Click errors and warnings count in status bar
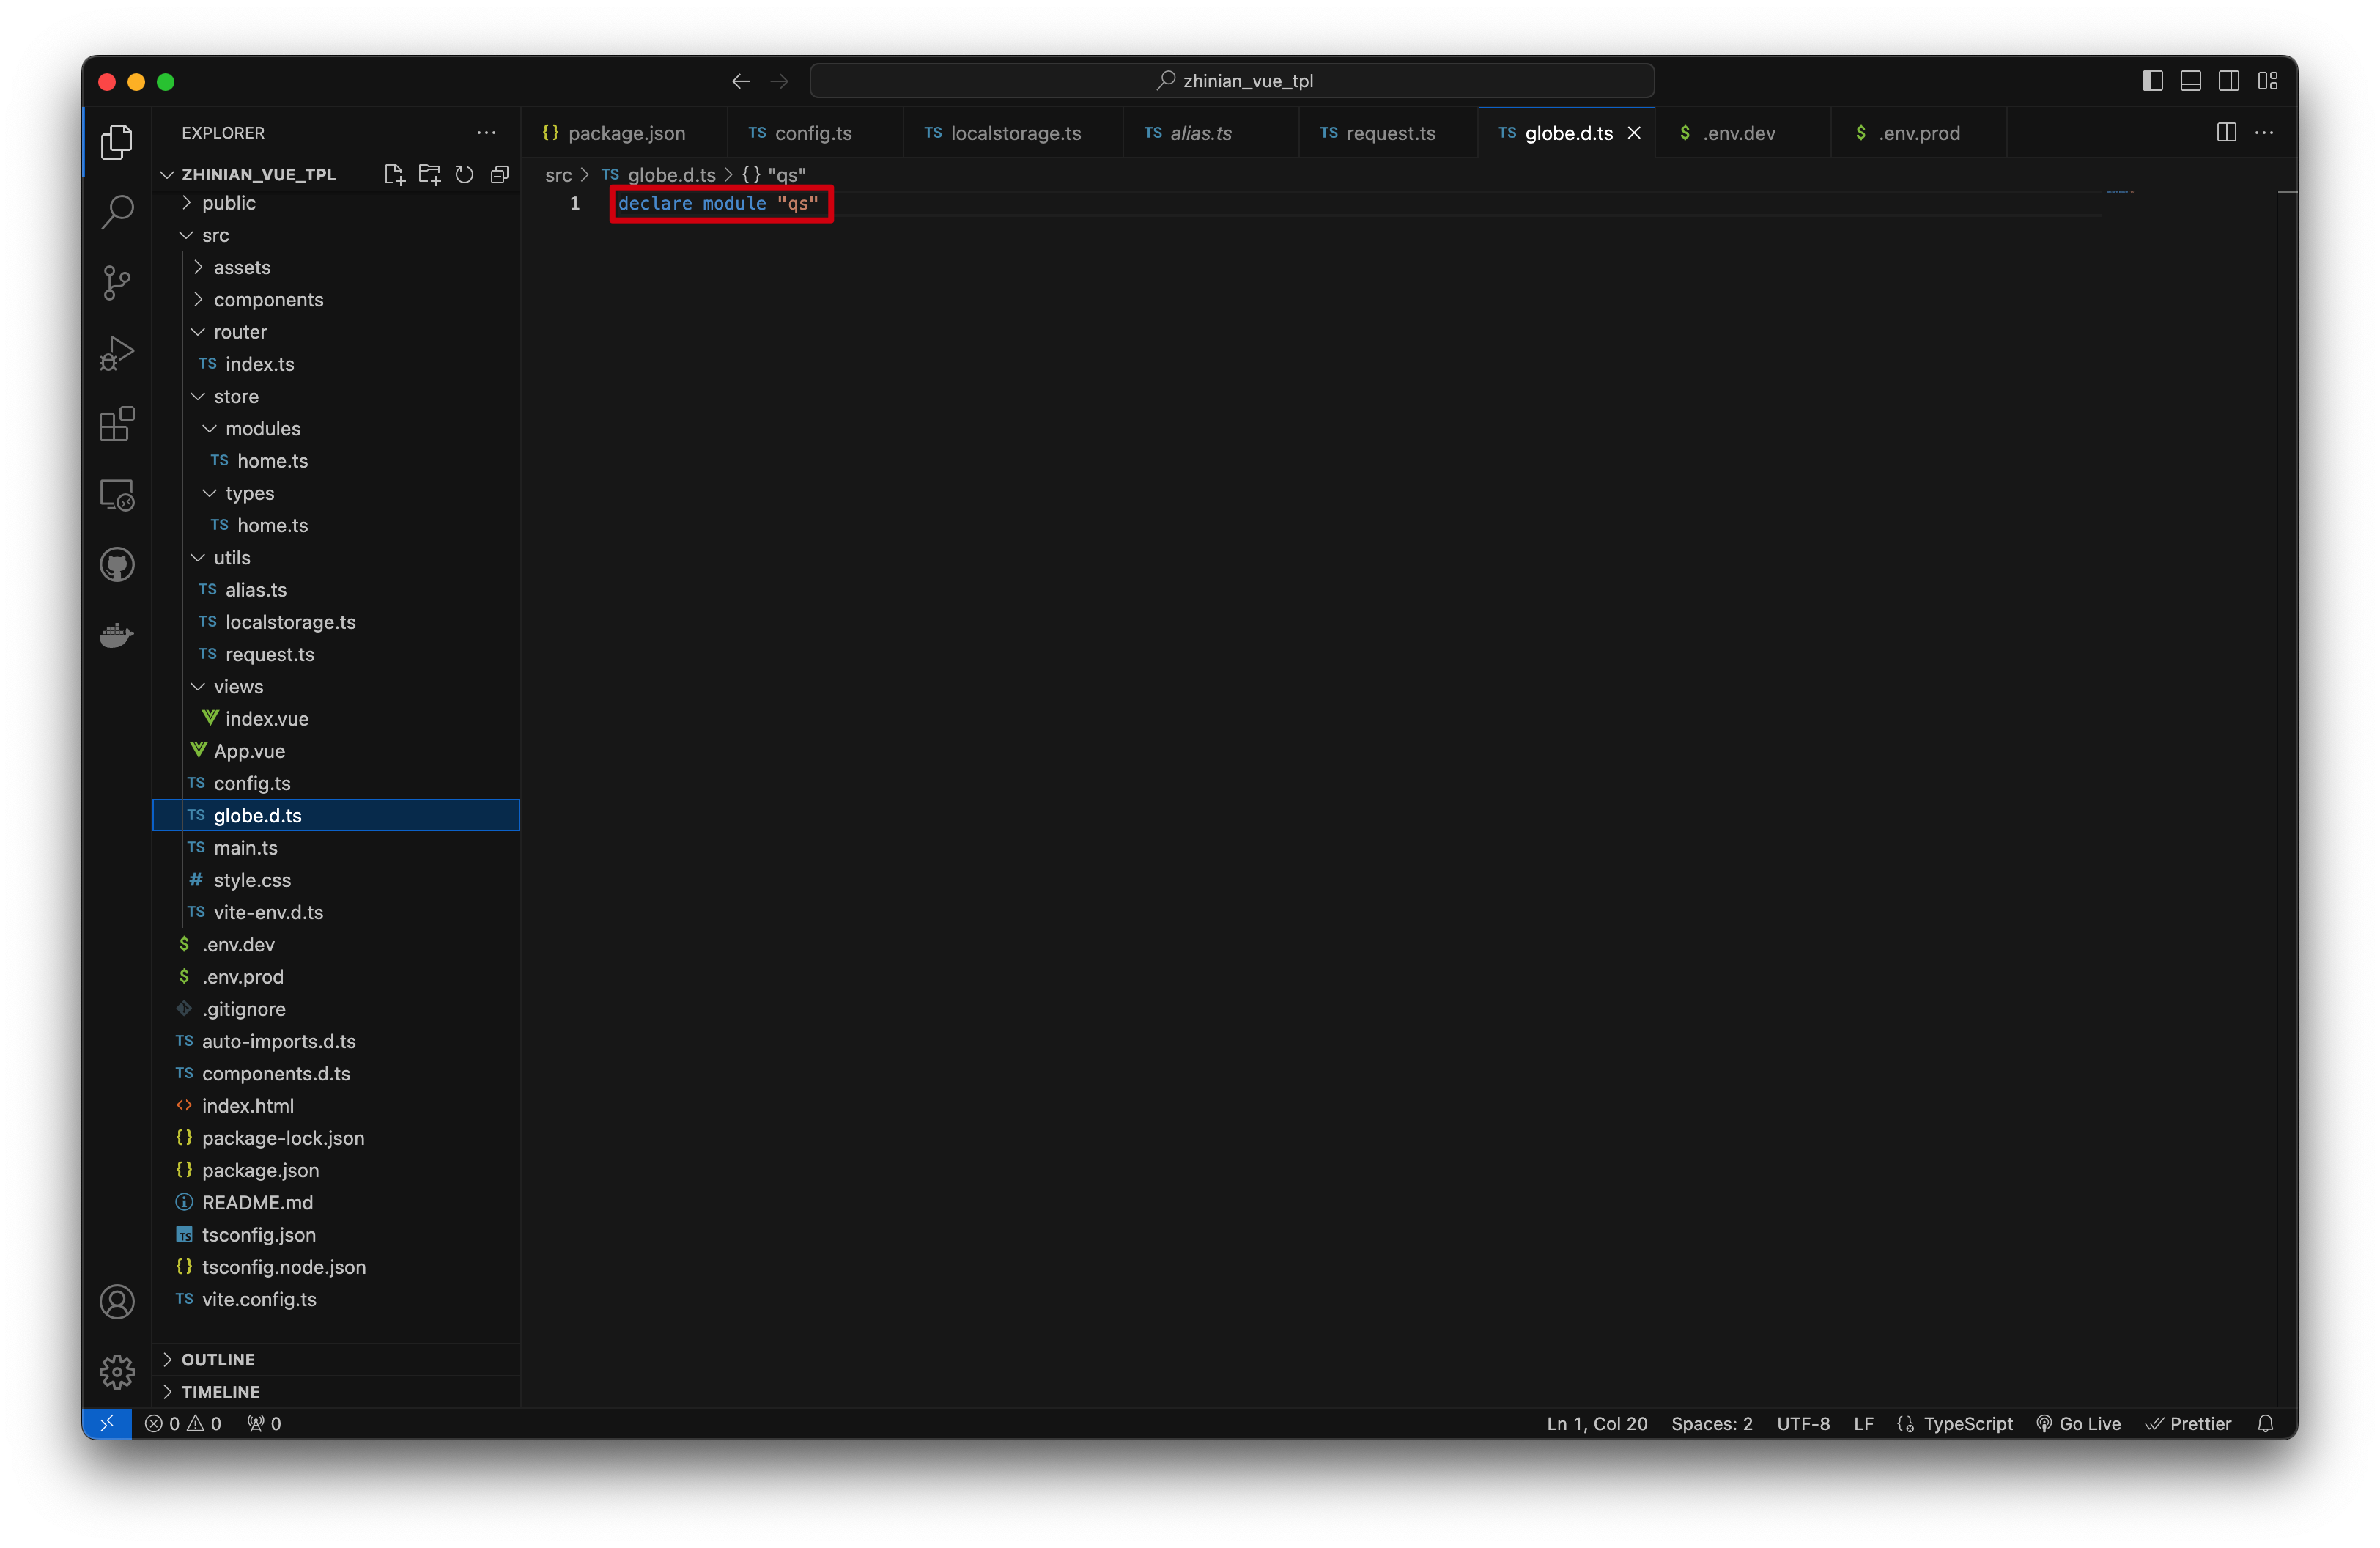The height and width of the screenshot is (1548, 2380). click(x=183, y=1423)
